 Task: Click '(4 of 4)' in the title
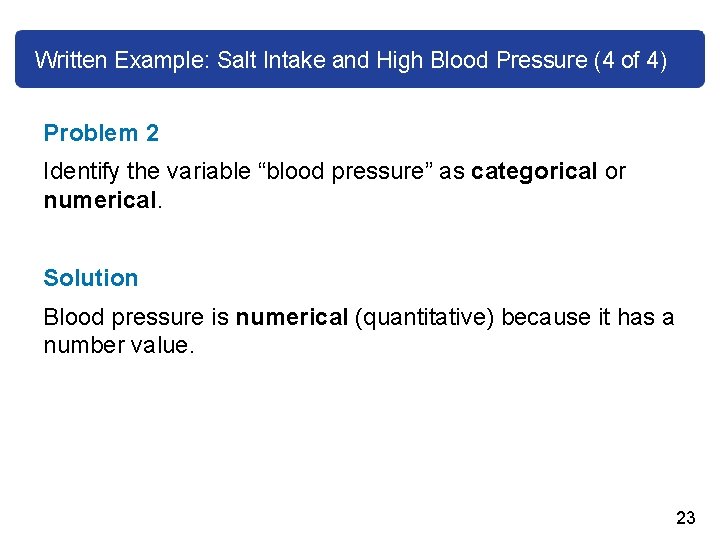[x=629, y=60]
